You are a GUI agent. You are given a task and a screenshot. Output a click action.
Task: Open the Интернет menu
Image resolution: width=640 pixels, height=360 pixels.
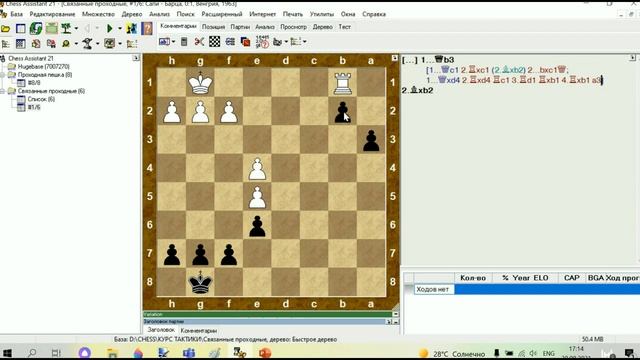click(262, 14)
